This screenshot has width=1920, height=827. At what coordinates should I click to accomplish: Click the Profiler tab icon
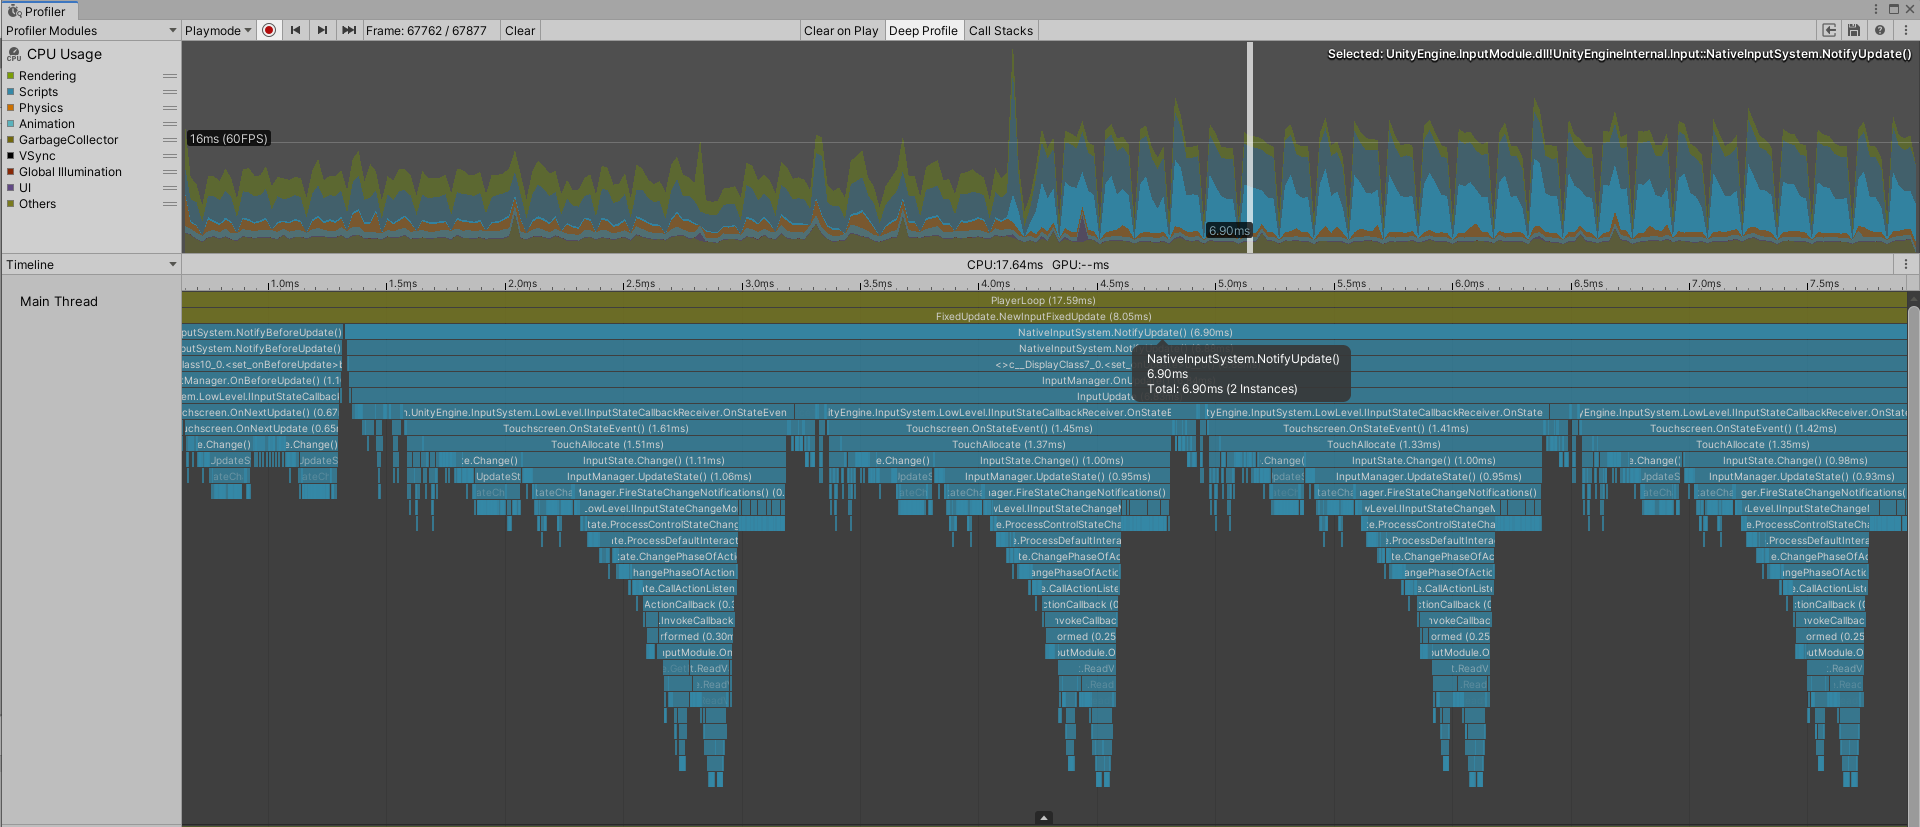[14, 11]
